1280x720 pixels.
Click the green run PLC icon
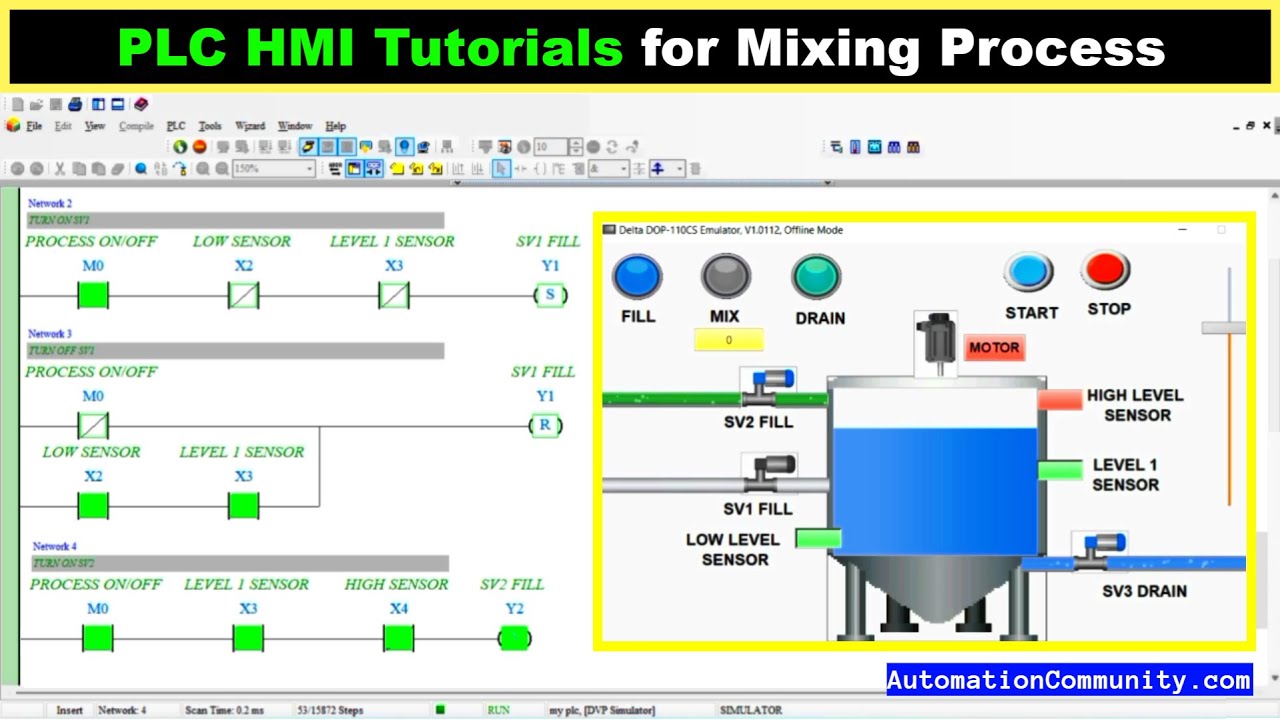pos(180,147)
